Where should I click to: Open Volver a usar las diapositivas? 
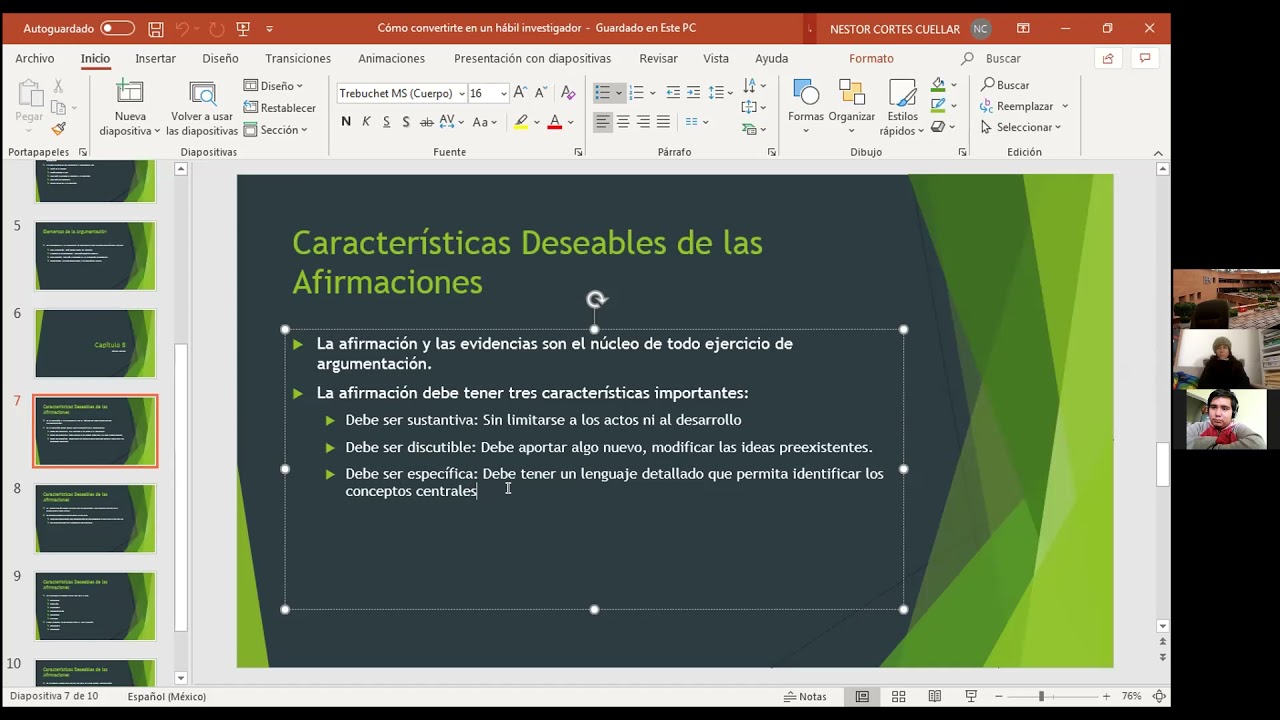(x=202, y=108)
